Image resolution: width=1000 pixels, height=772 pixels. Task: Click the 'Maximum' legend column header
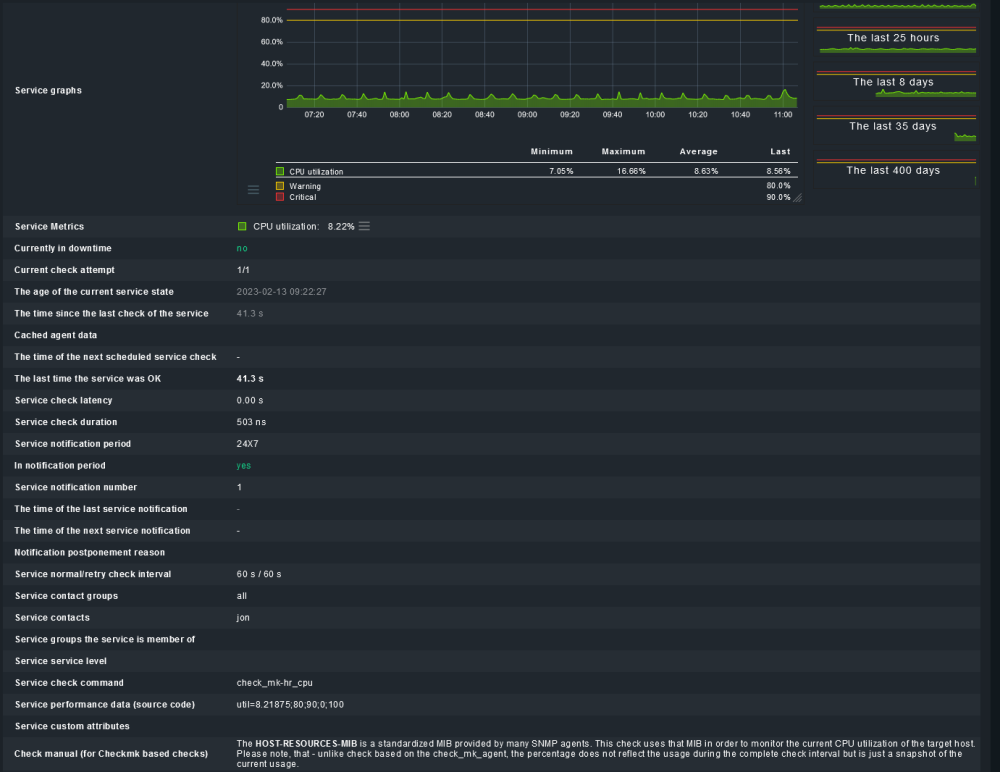pyautogui.click(x=623, y=151)
